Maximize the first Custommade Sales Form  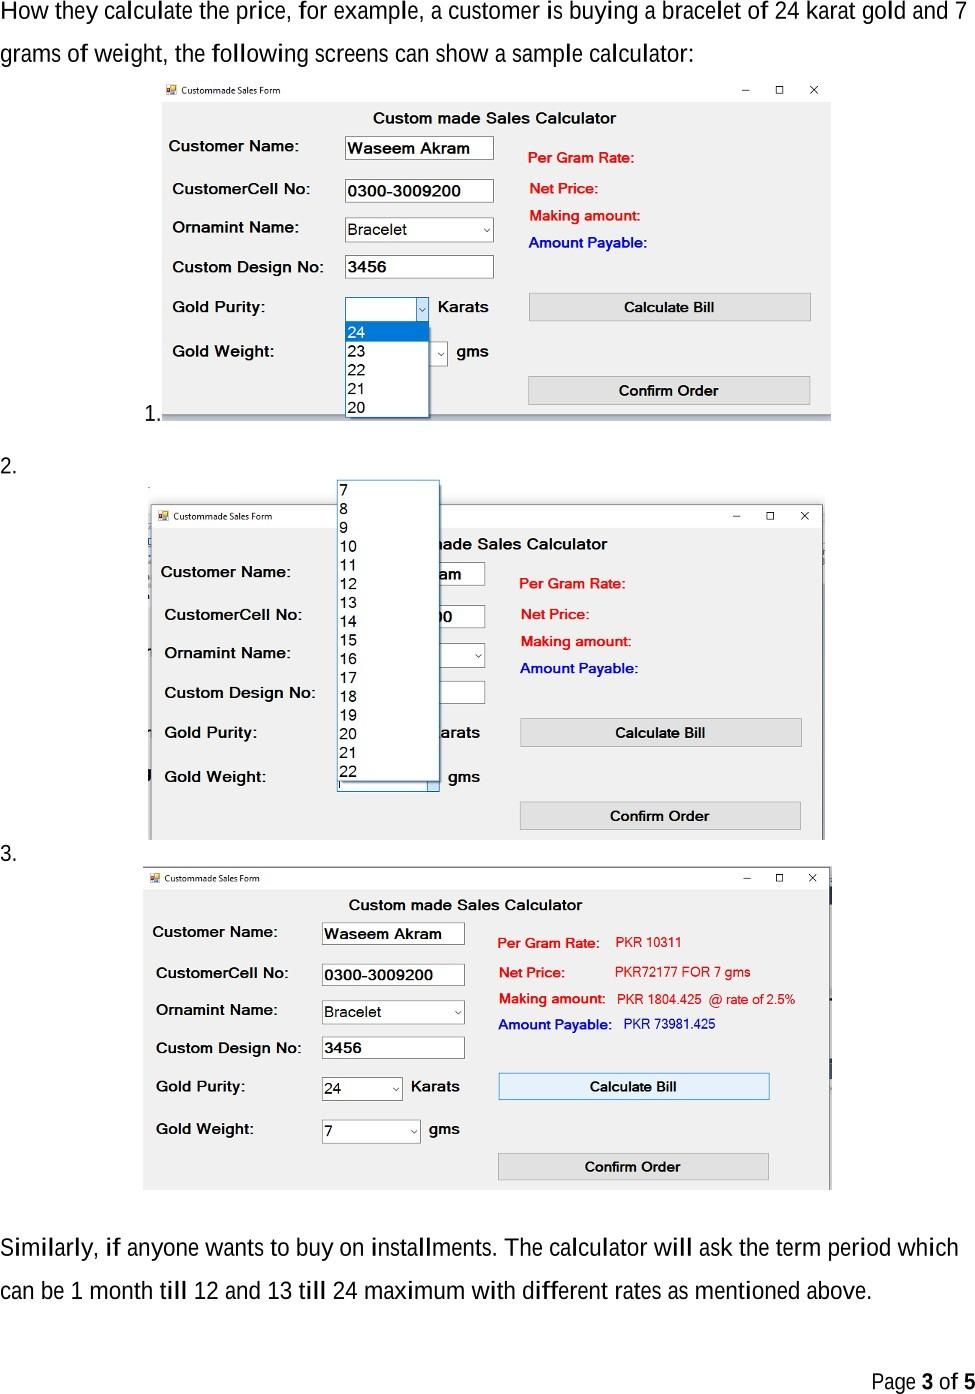click(x=779, y=90)
